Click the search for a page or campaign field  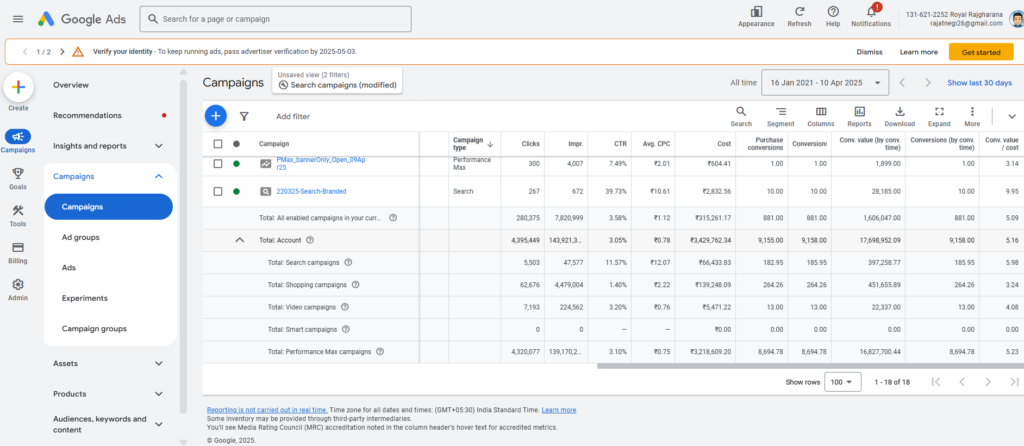[x=276, y=19]
